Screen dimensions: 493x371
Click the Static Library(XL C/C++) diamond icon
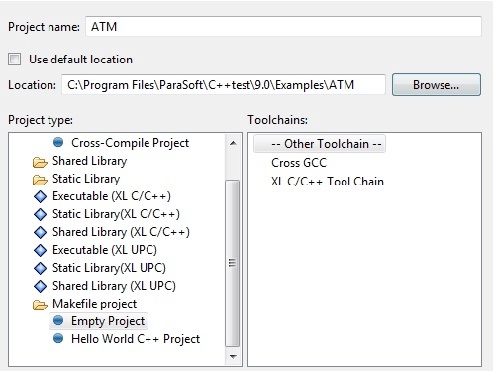(40, 214)
